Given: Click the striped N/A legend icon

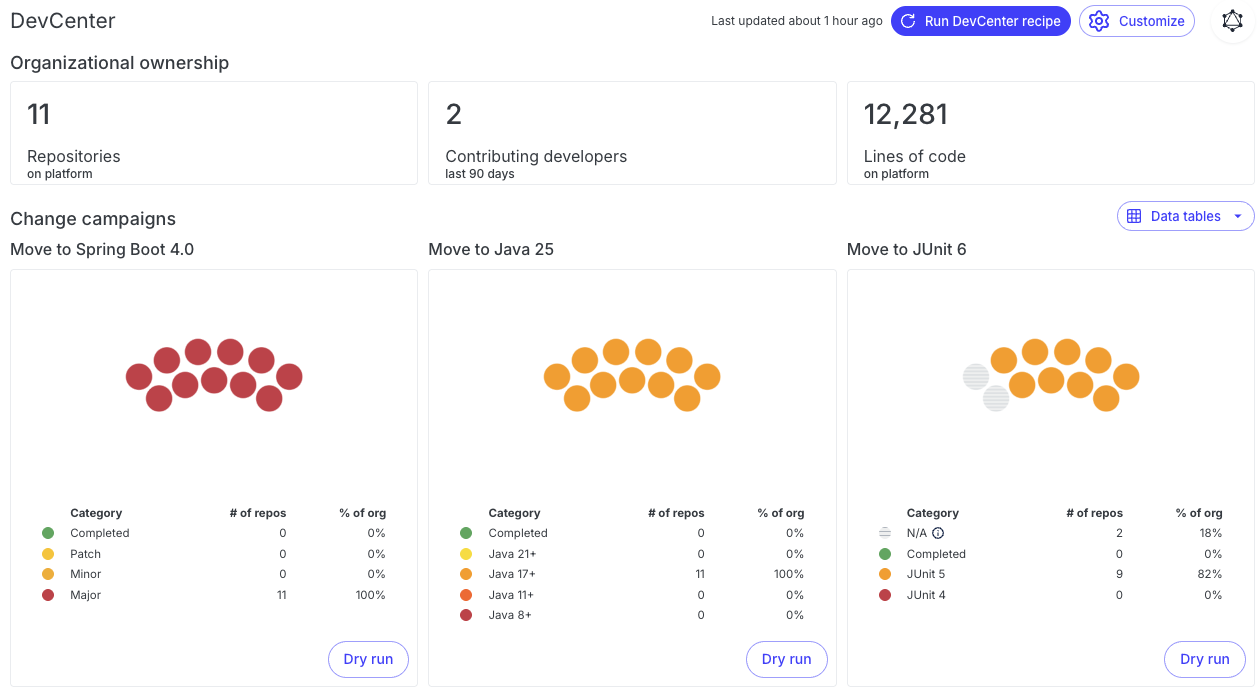Looking at the screenshot, I should 884,533.
